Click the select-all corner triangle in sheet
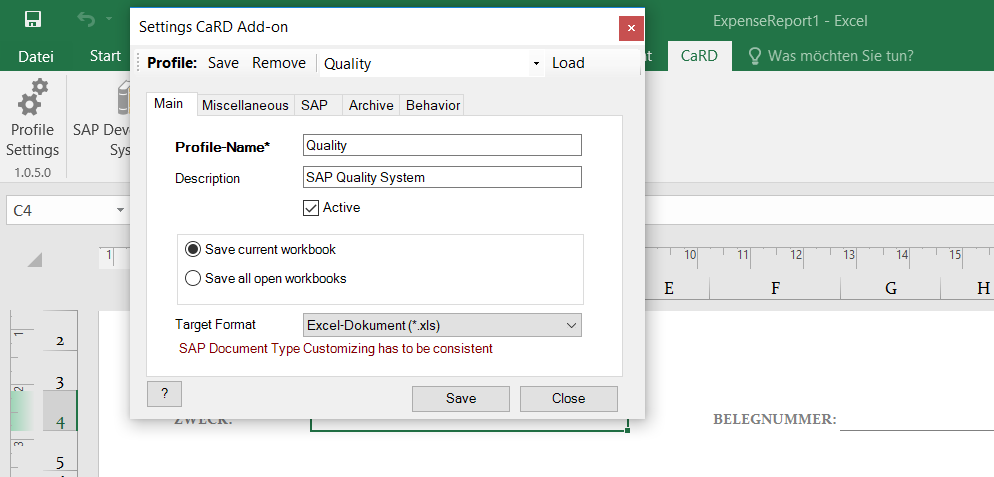The image size is (994, 477). (34, 259)
